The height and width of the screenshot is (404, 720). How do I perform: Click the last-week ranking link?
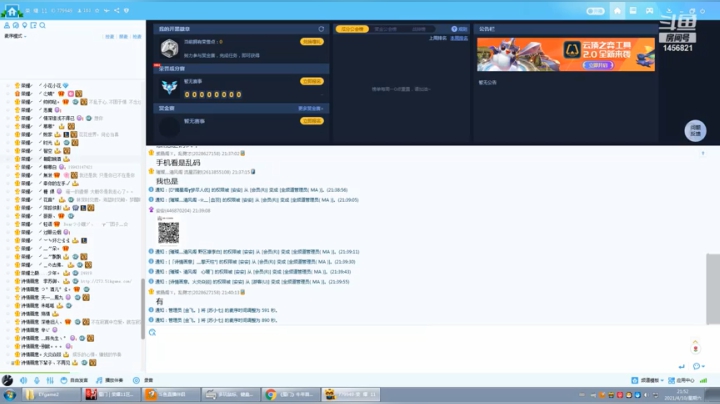(438, 38)
